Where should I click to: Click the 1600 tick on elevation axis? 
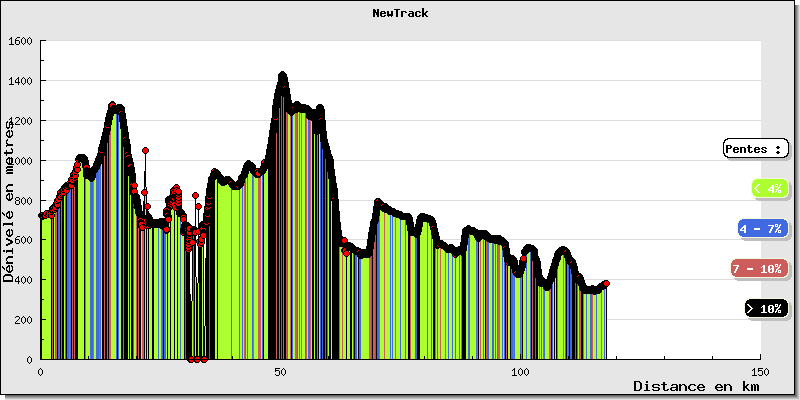point(20,41)
